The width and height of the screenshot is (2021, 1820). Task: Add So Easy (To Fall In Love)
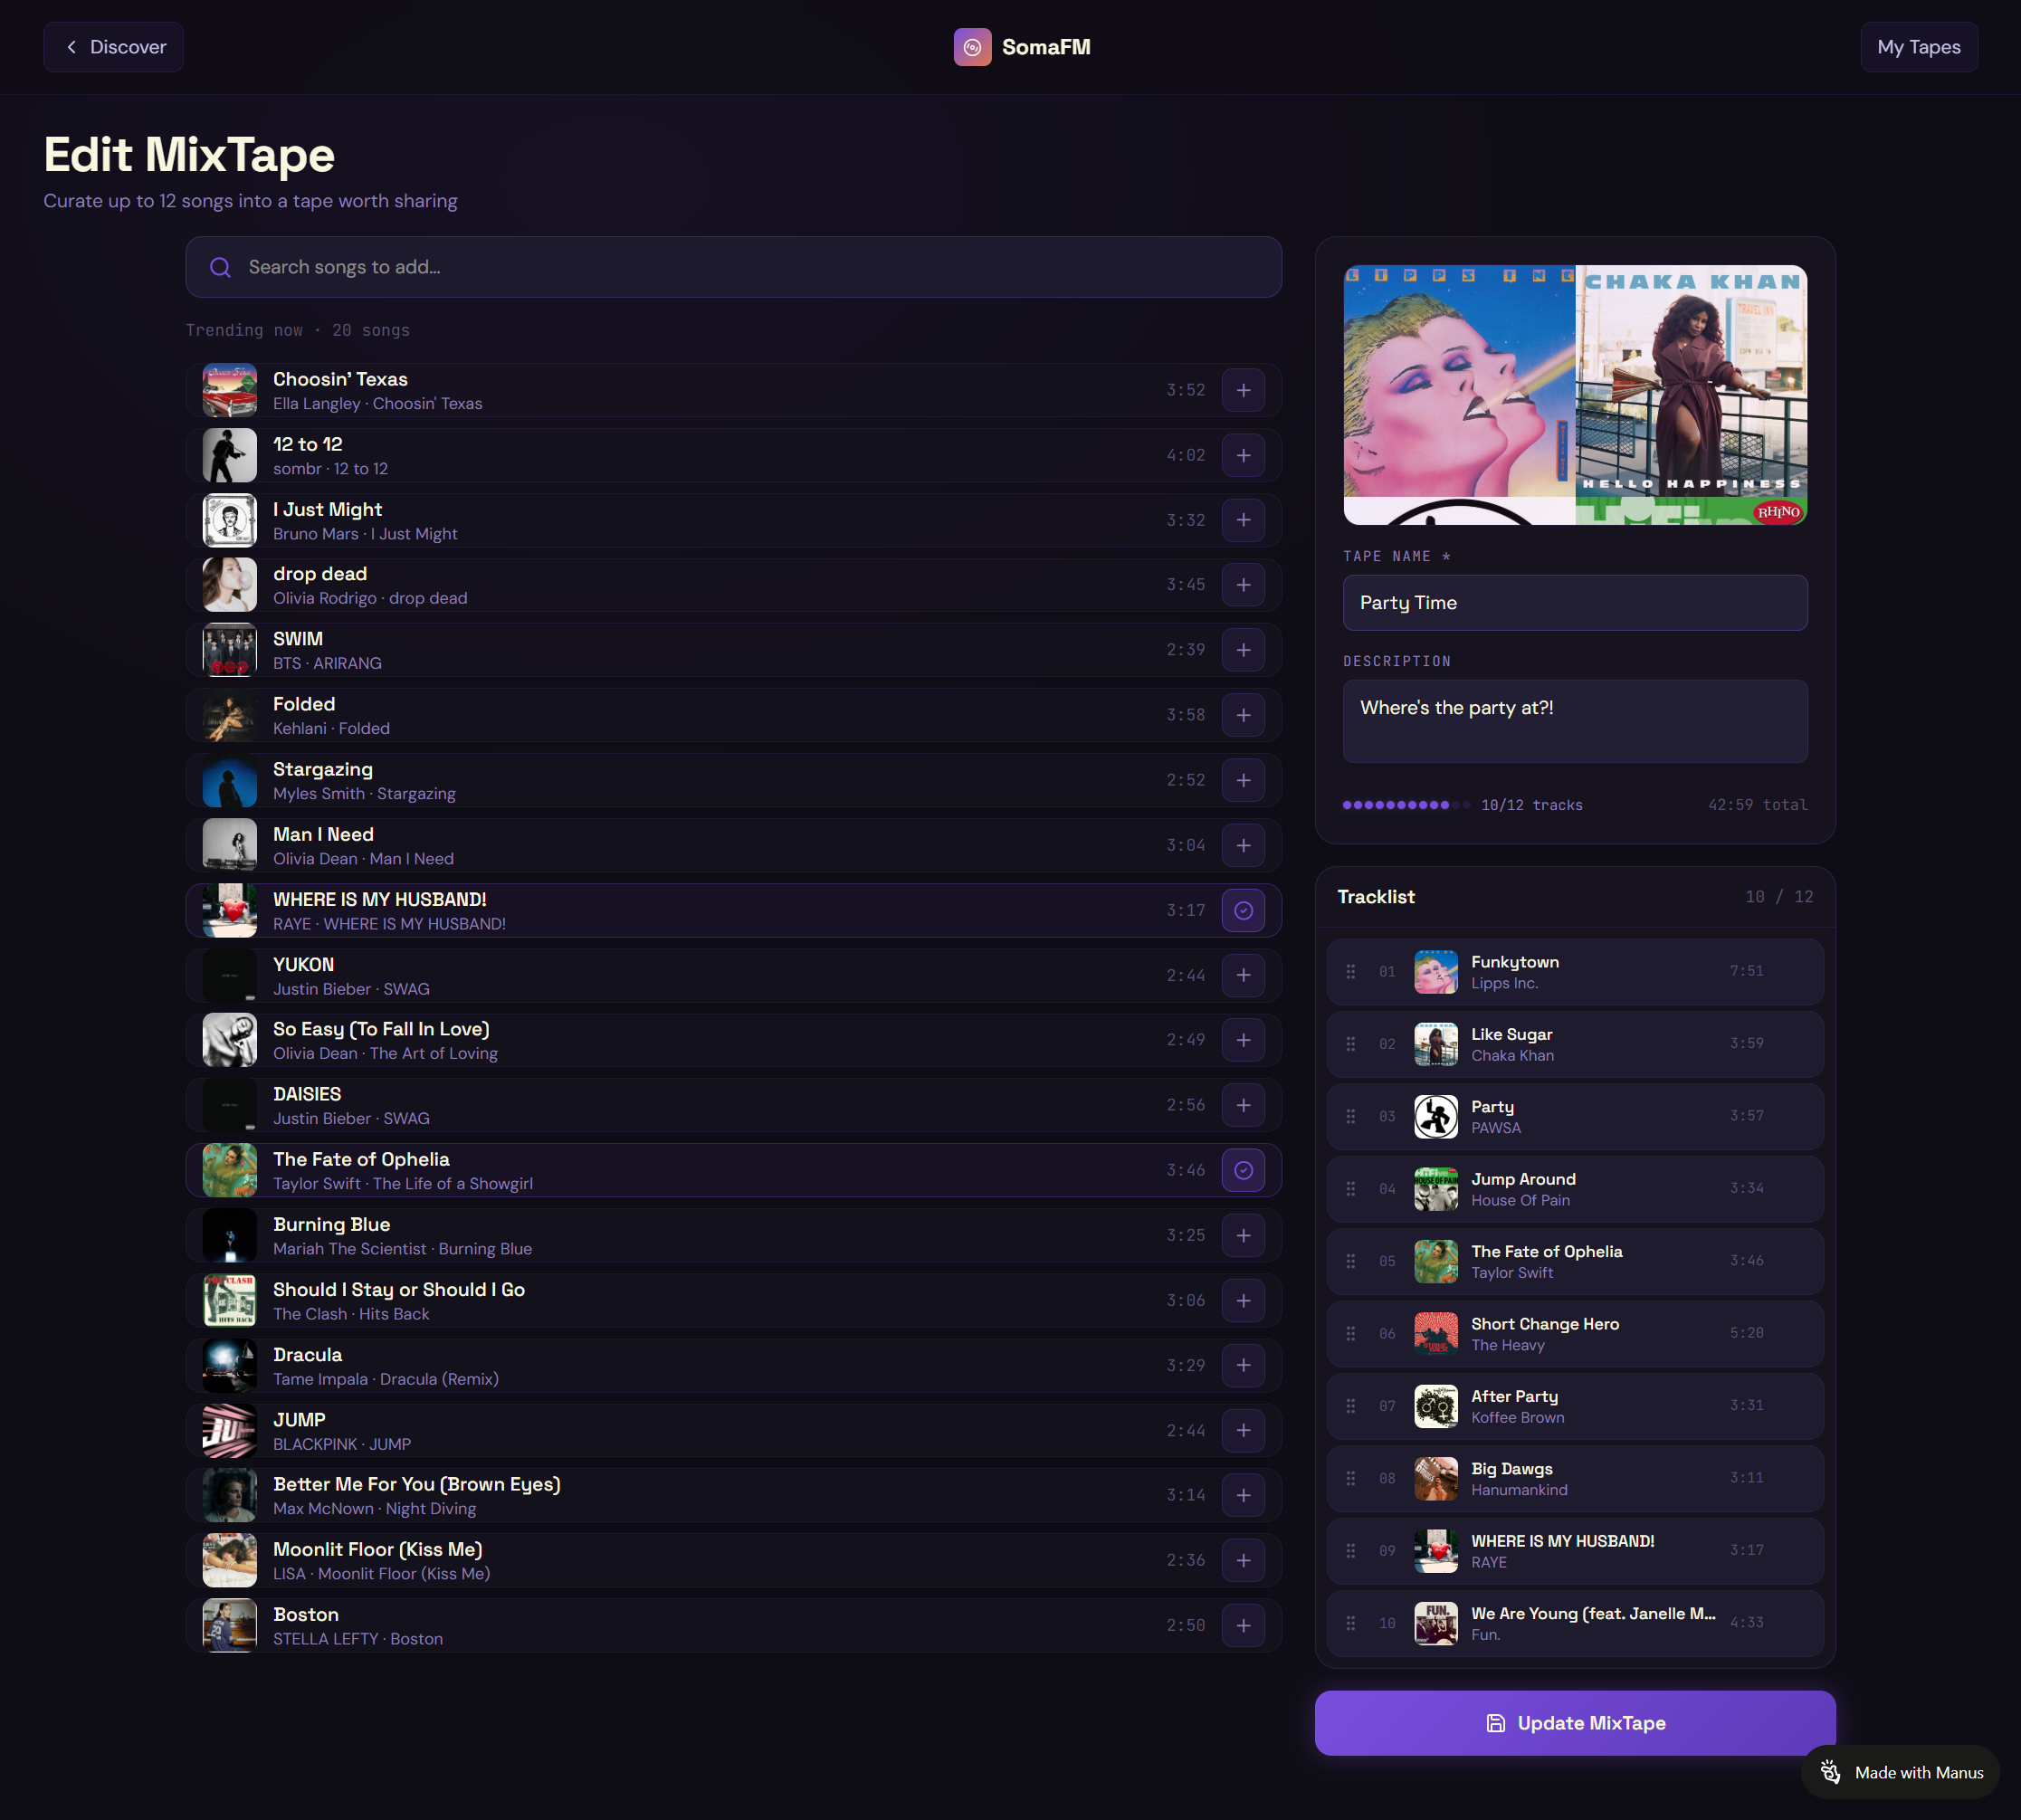click(x=1243, y=1040)
